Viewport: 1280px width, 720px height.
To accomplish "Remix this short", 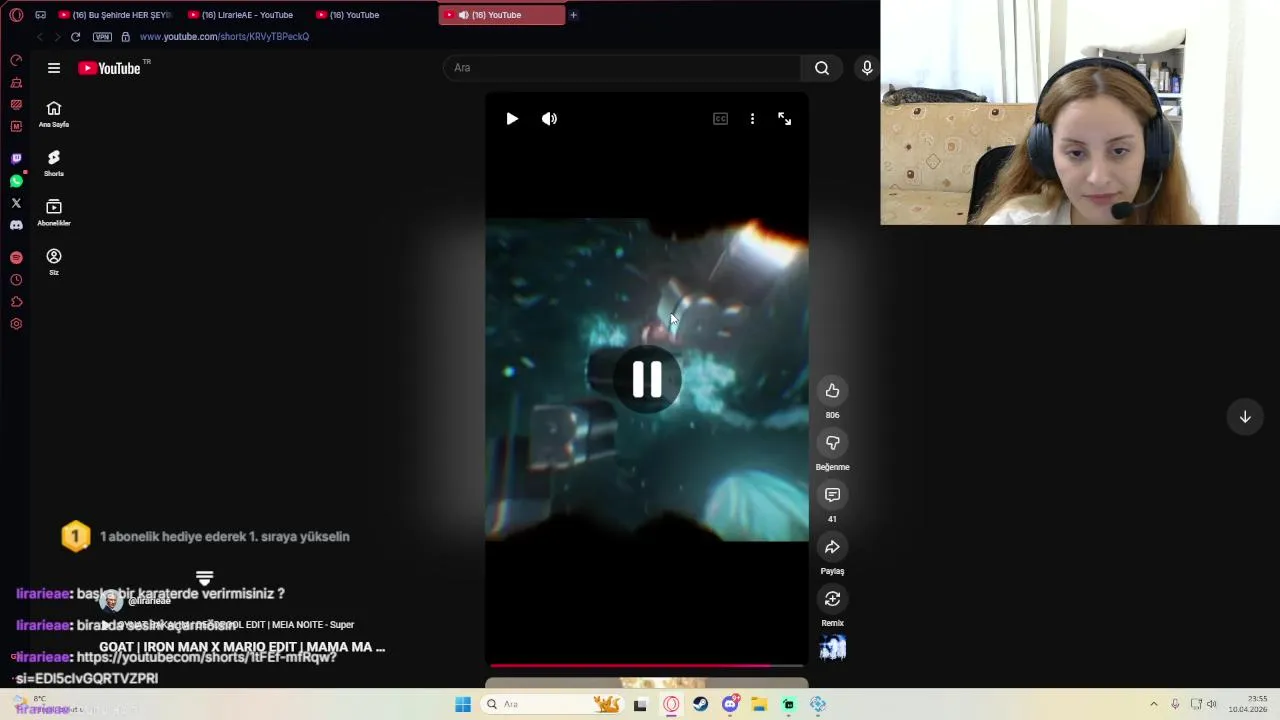I will pyautogui.click(x=832, y=599).
